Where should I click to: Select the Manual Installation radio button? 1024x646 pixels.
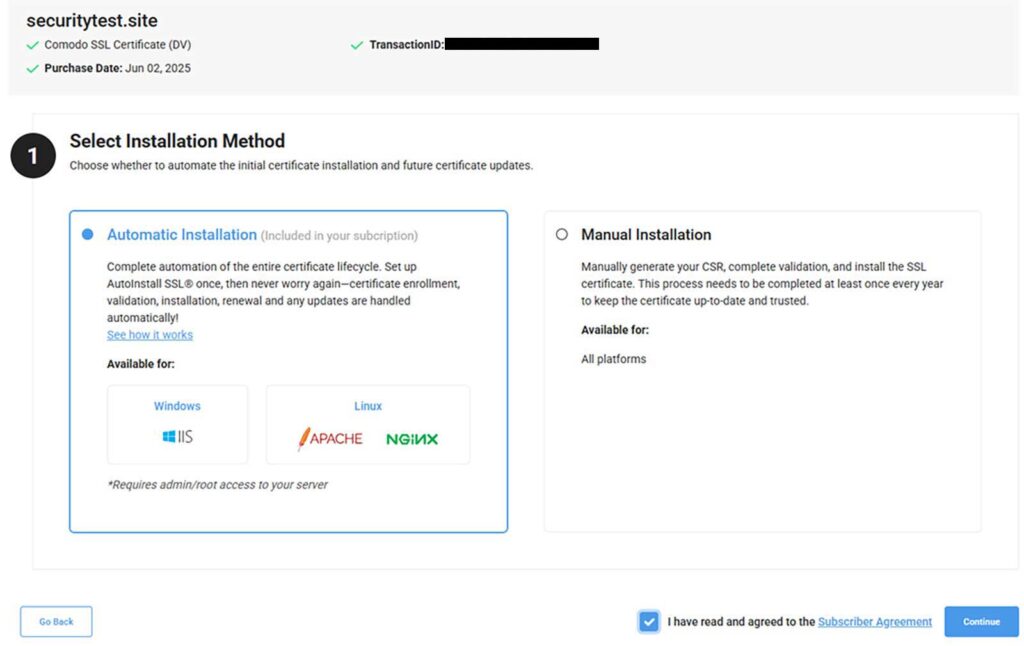(561, 234)
